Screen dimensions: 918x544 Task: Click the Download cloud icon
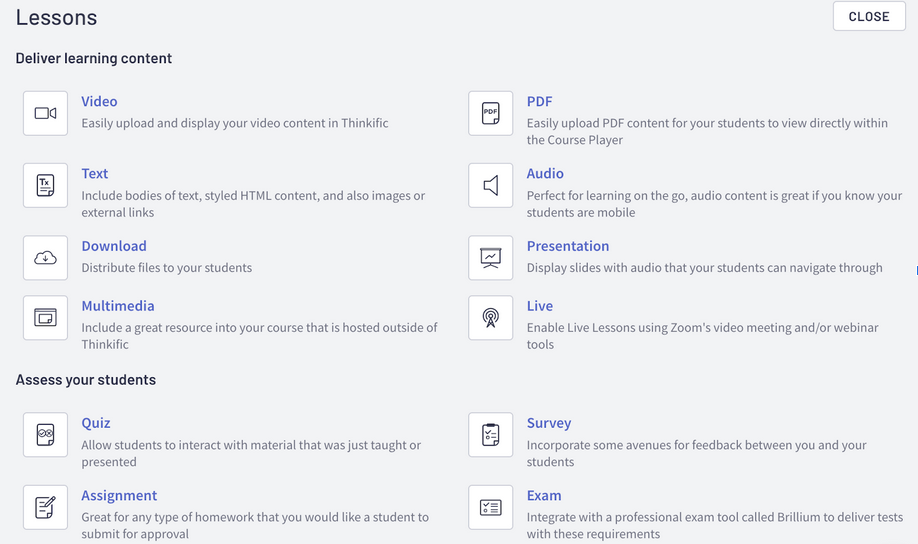[x=45, y=258]
